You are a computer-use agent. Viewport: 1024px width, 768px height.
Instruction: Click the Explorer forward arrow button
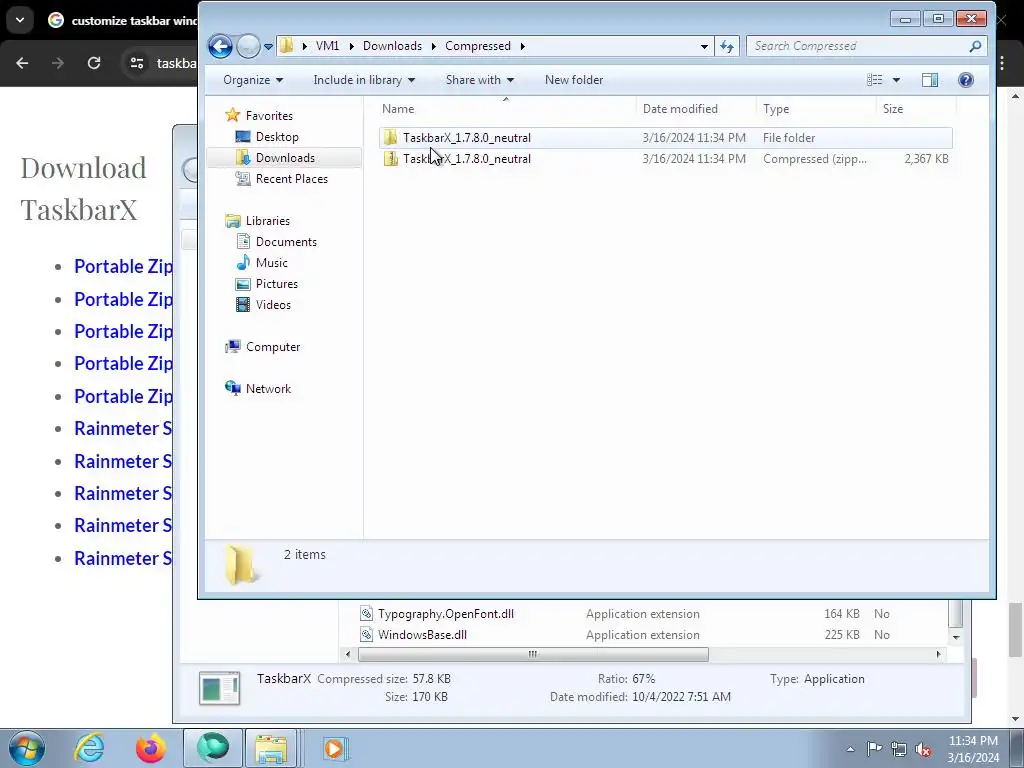tap(248, 46)
